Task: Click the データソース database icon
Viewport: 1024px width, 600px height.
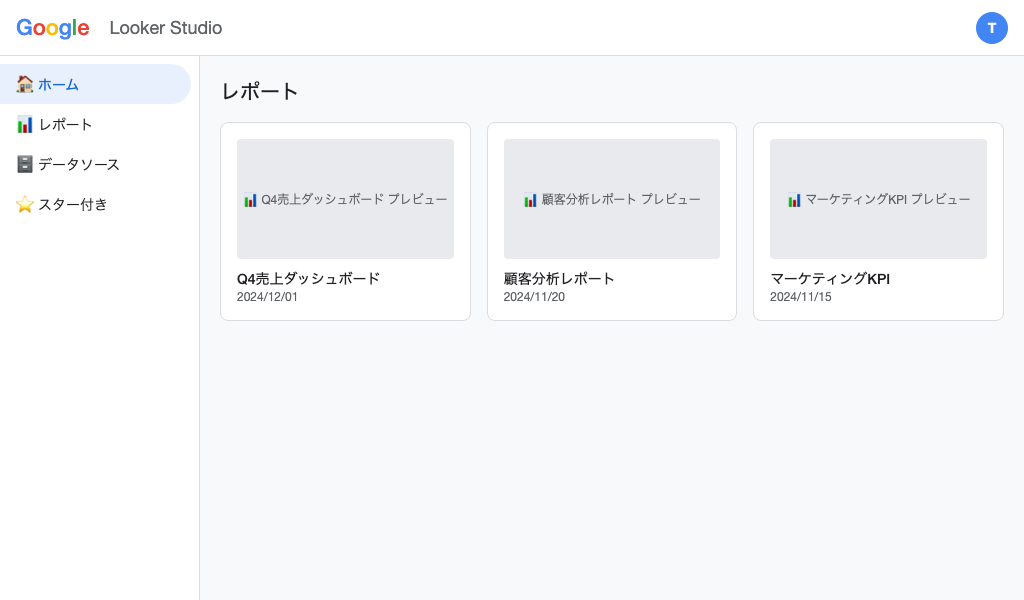Action: pos(25,164)
